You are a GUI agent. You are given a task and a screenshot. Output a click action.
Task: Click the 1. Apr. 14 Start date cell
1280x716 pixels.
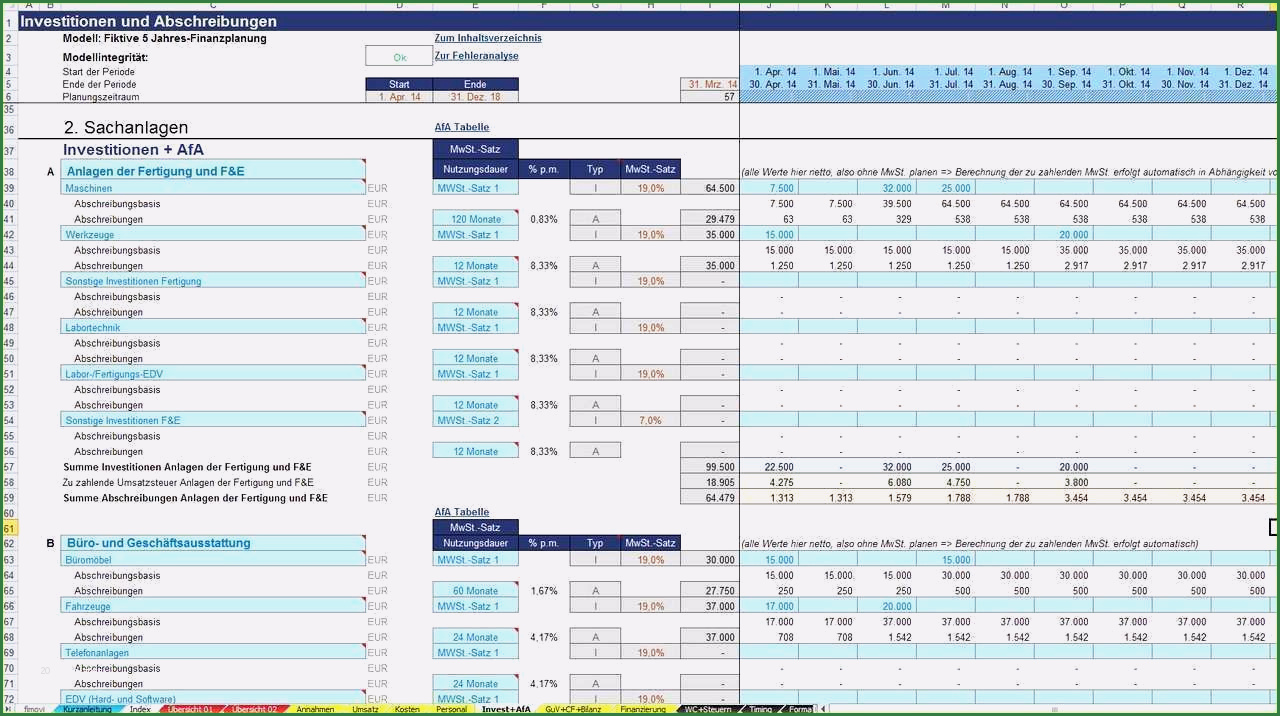[399, 97]
